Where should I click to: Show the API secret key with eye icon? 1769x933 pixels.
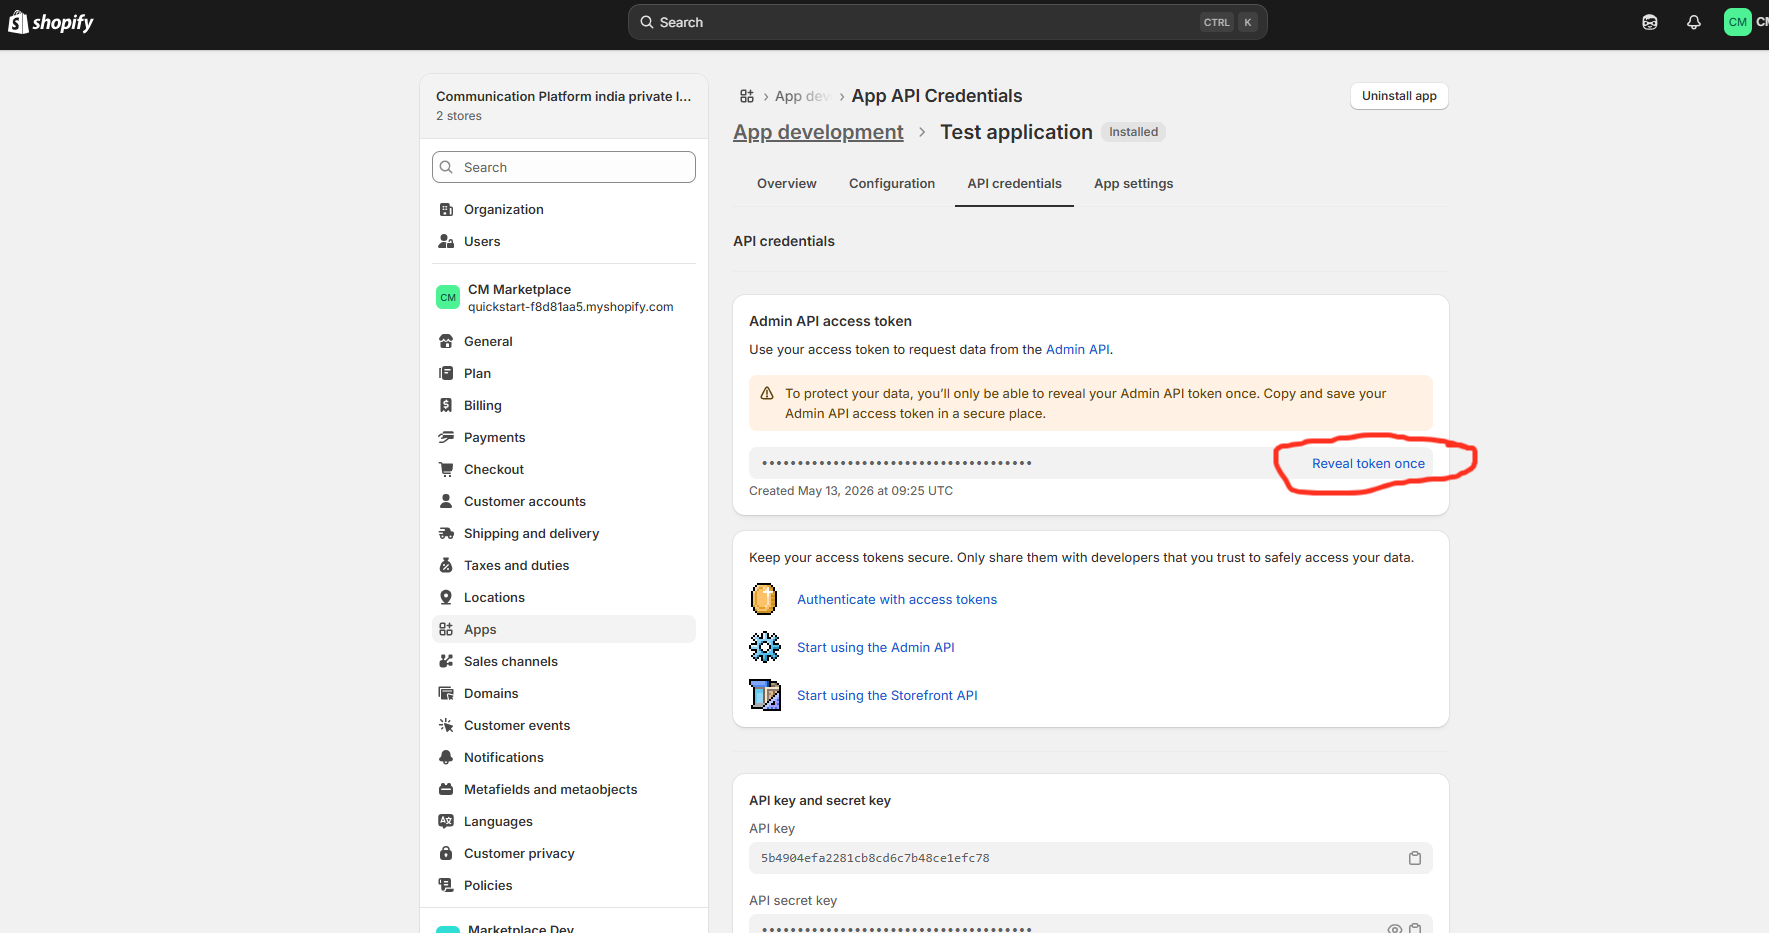1395,929
